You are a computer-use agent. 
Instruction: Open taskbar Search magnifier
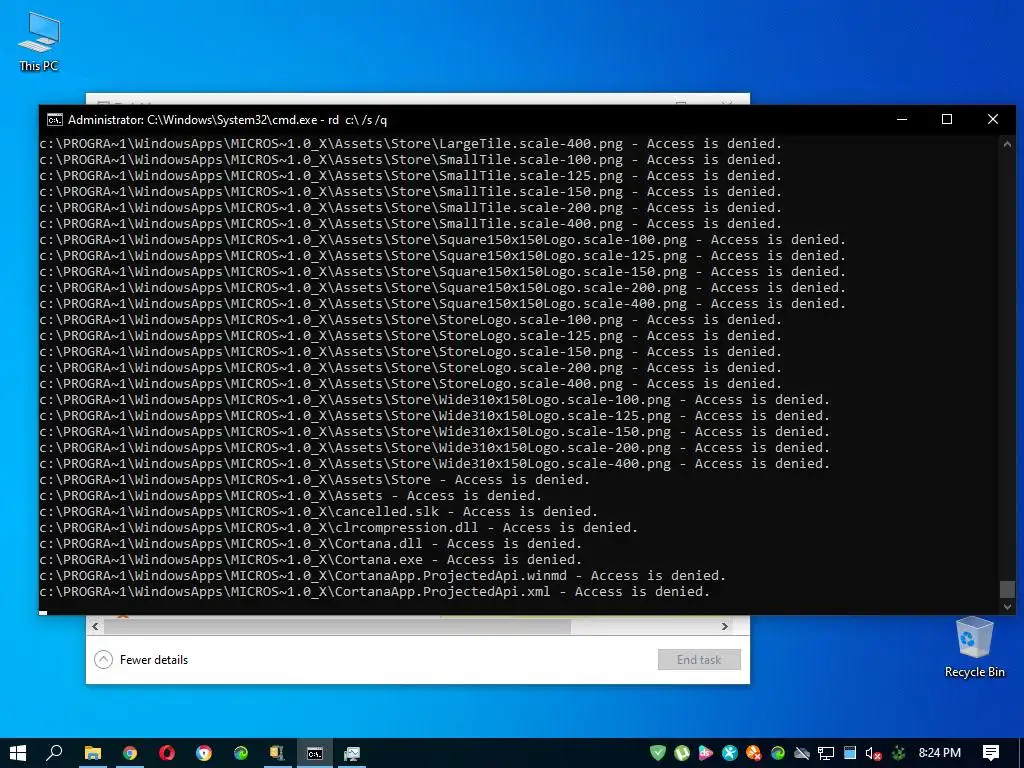pyautogui.click(x=54, y=753)
